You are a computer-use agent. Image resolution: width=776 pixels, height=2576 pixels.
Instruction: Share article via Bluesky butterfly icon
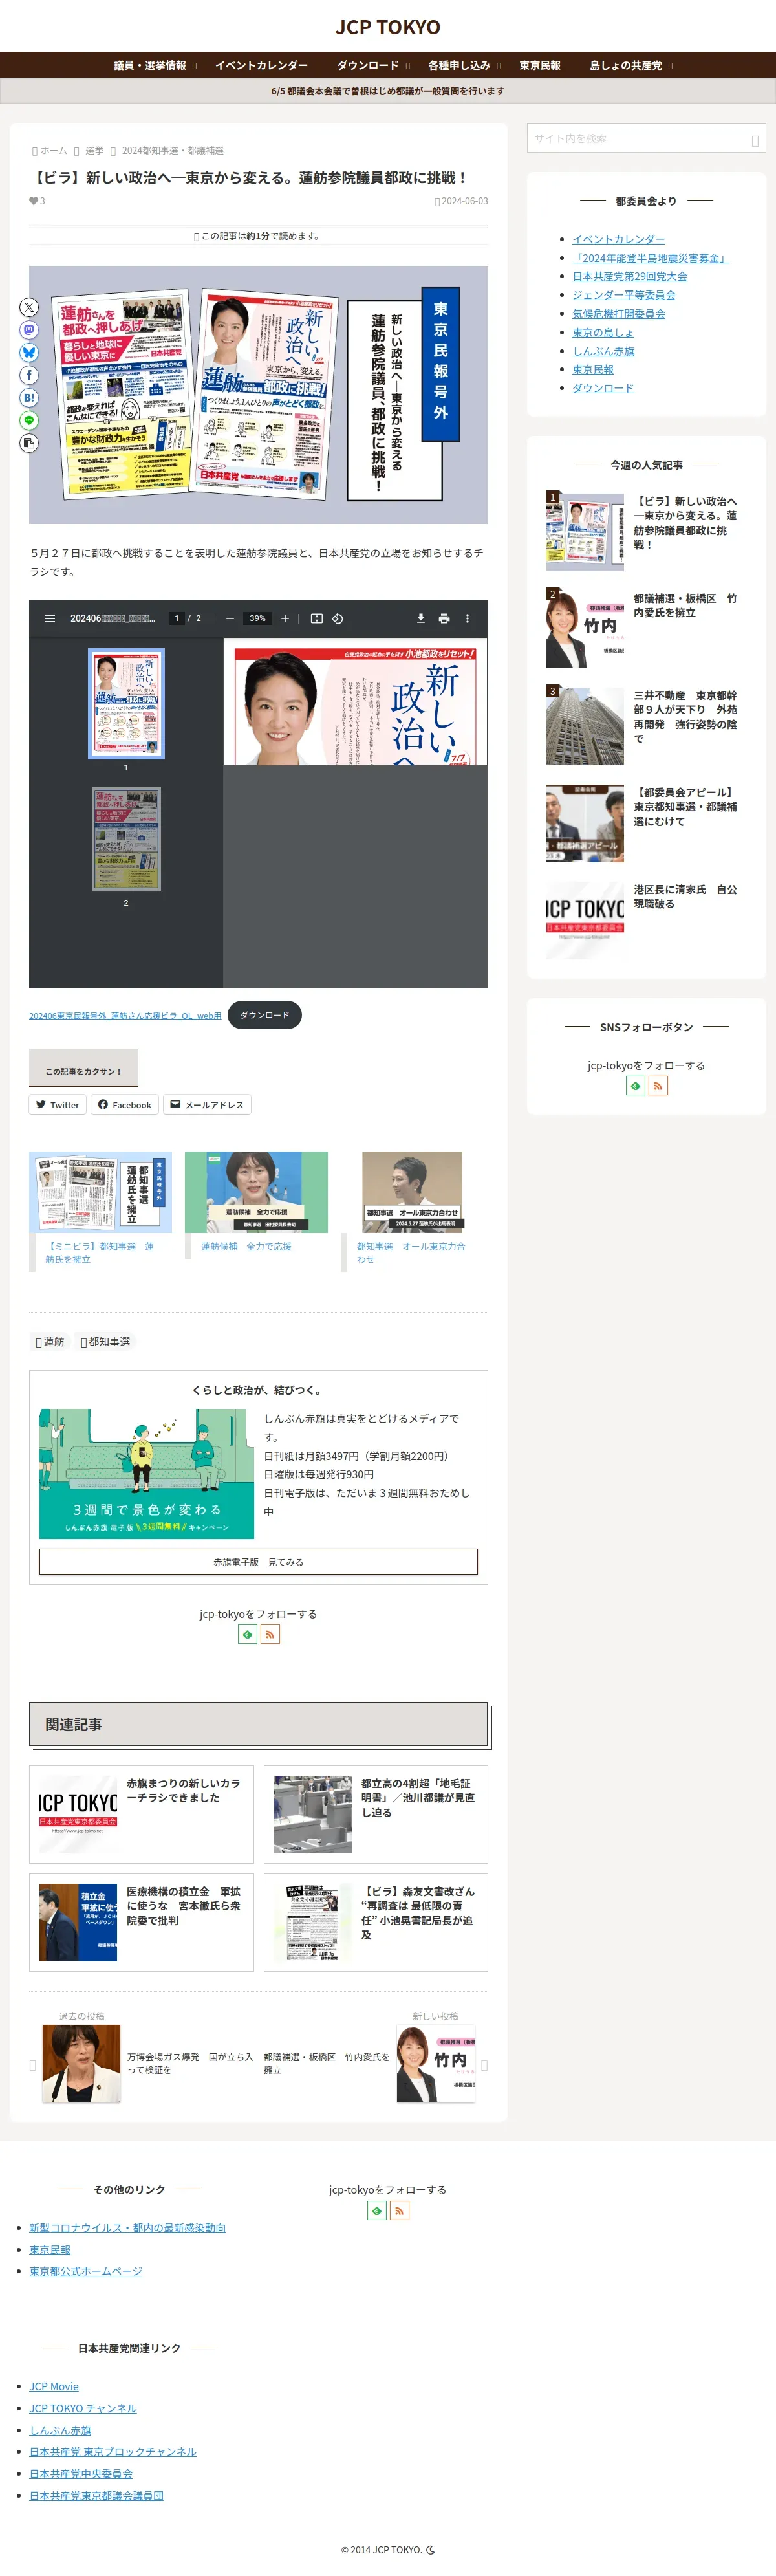point(29,353)
